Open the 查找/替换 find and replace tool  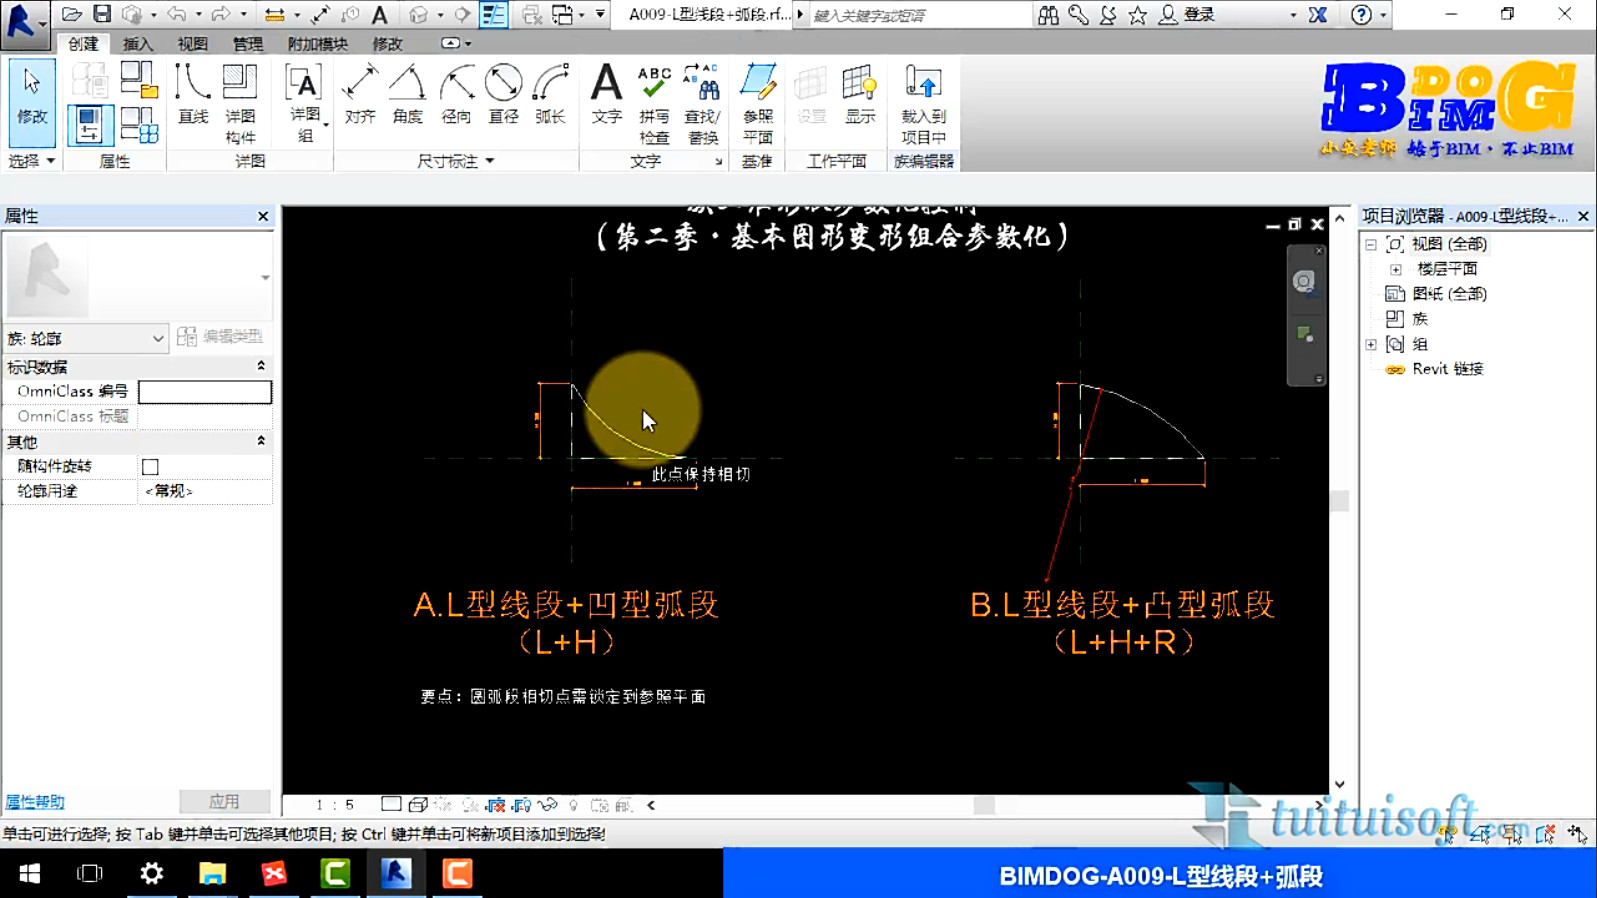coord(702,103)
